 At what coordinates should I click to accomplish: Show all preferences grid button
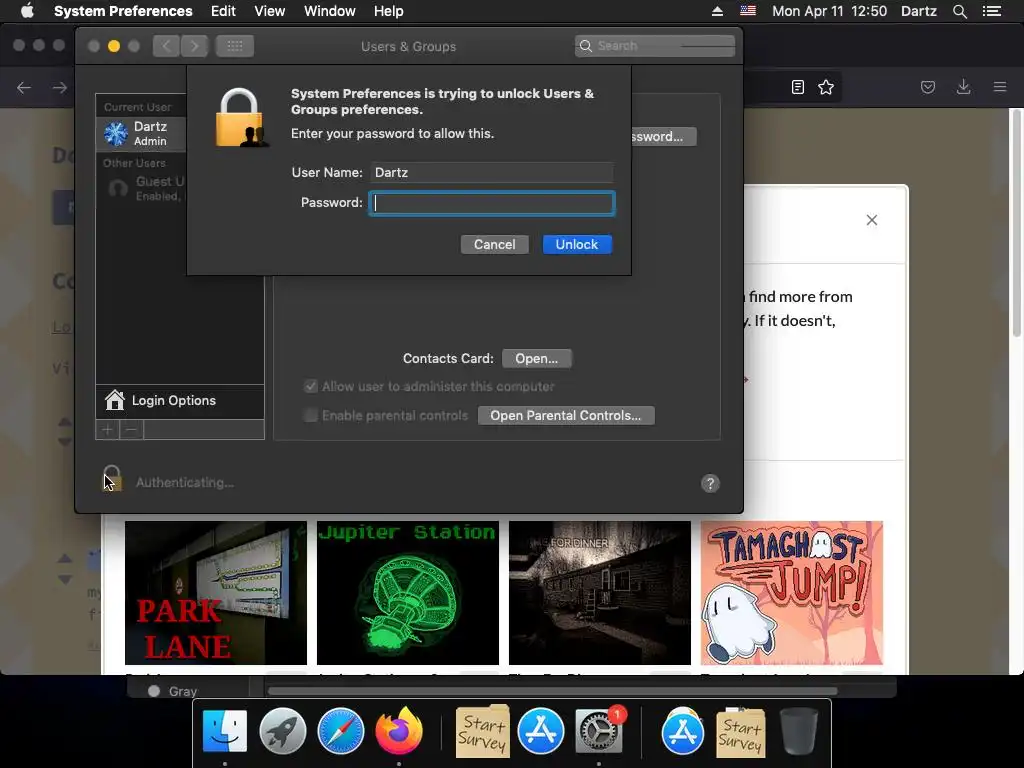pyautogui.click(x=235, y=46)
